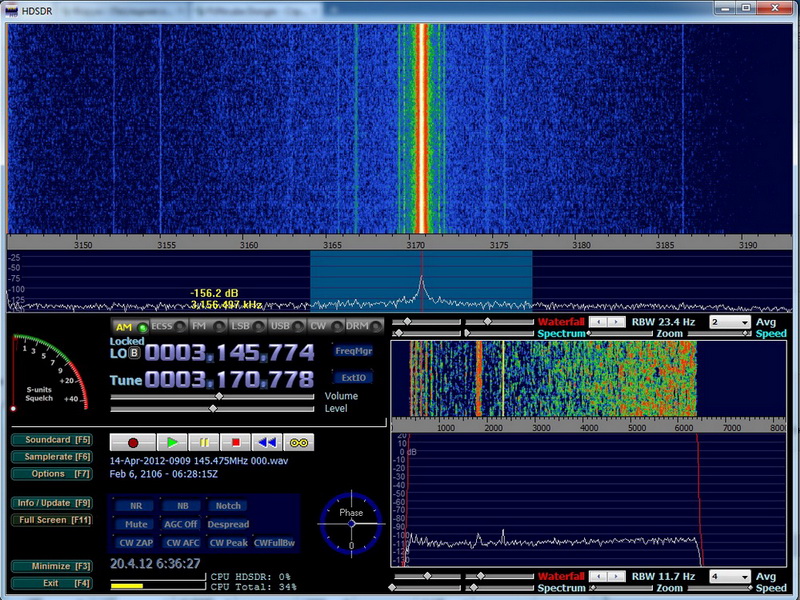
Task: Click the Exit [F4] button
Action: click(52, 583)
